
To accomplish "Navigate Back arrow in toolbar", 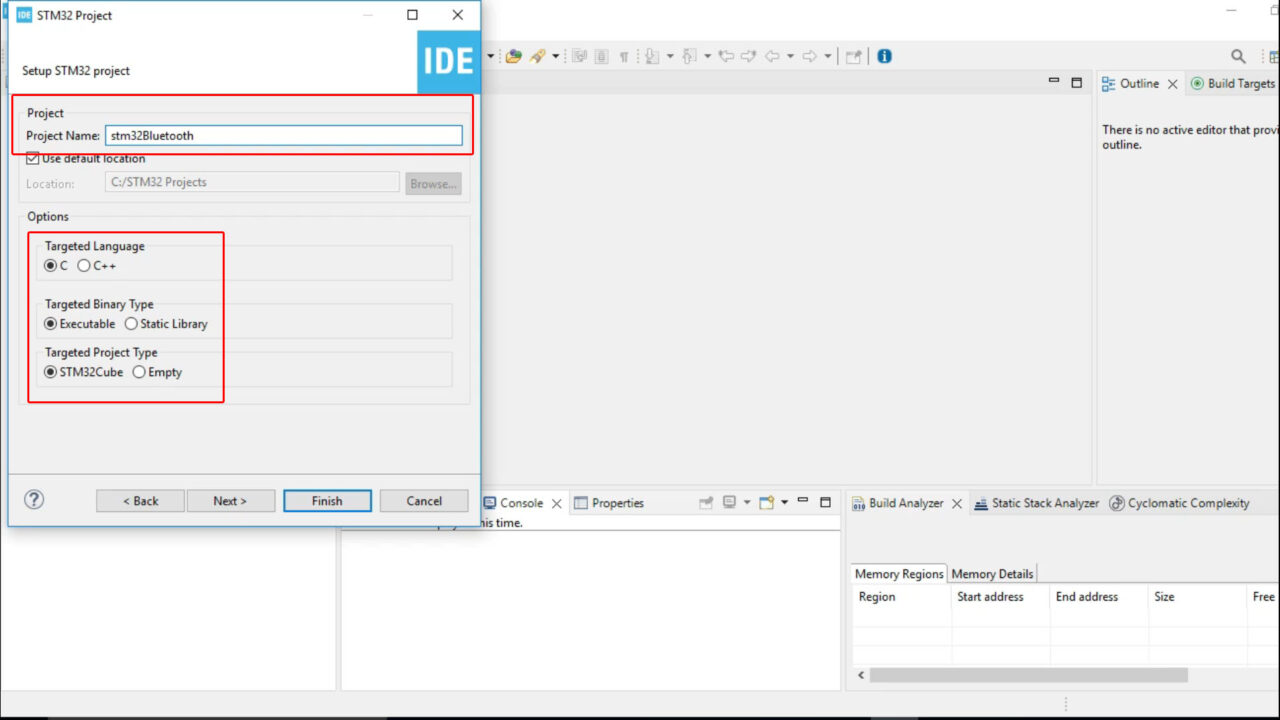I will pyautogui.click(x=772, y=57).
